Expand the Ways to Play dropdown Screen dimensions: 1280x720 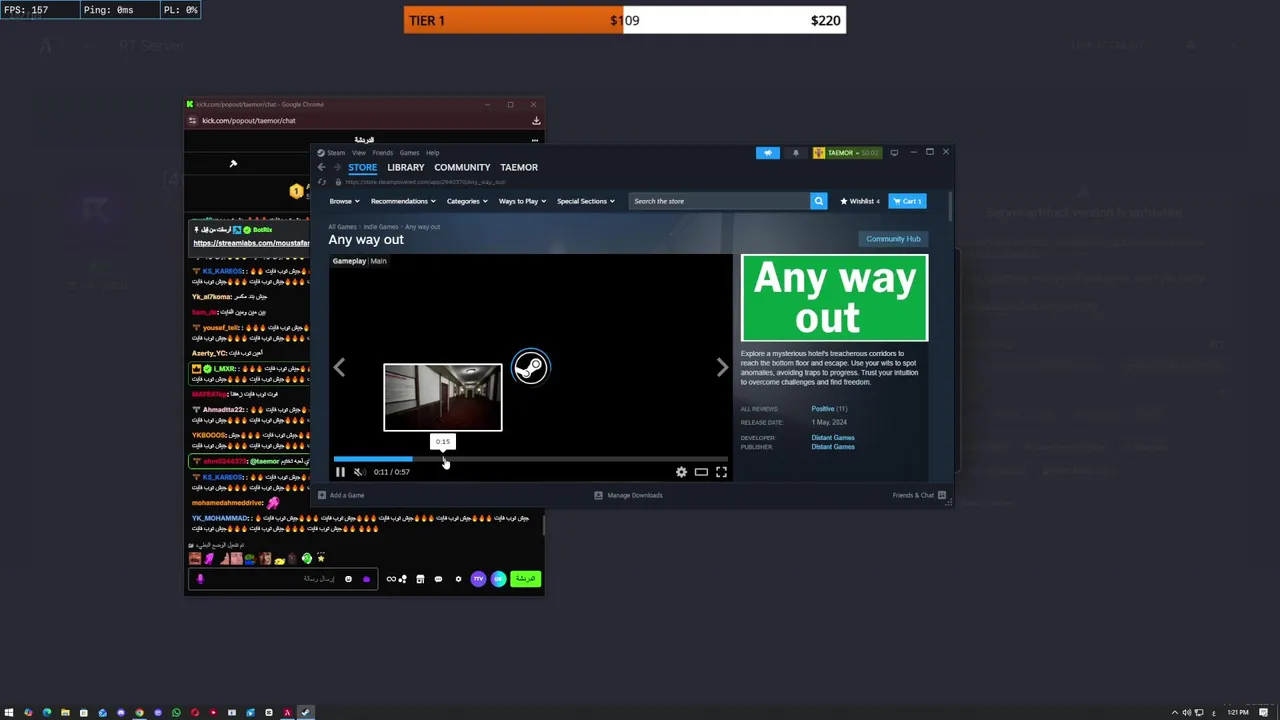click(522, 201)
